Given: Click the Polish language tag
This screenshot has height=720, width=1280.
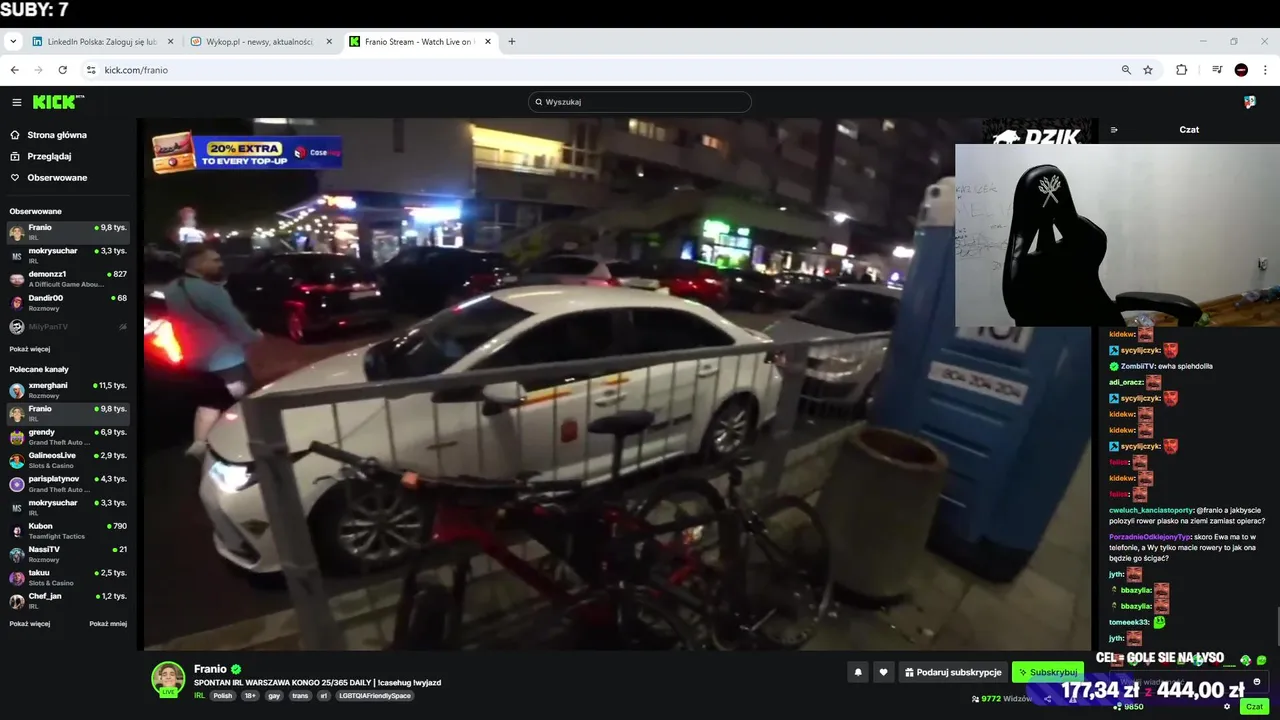Looking at the screenshot, I should coord(222,696).
